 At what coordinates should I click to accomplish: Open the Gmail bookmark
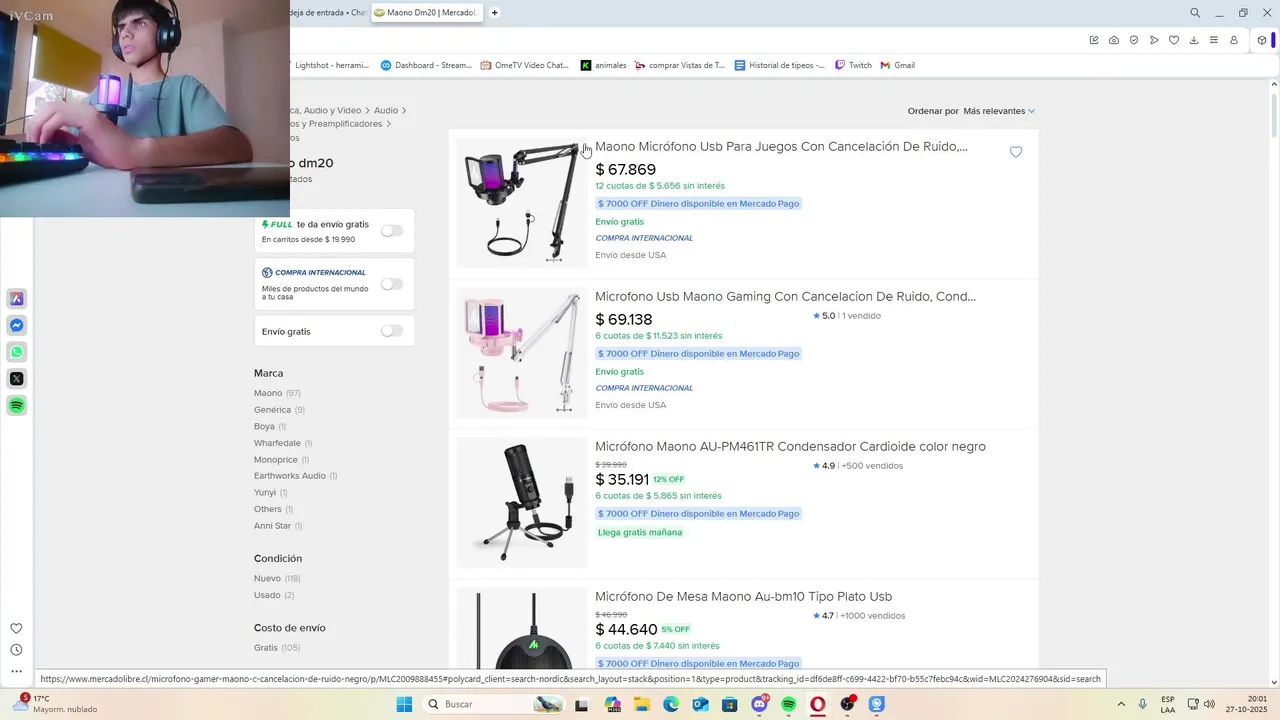pos(898,65)
